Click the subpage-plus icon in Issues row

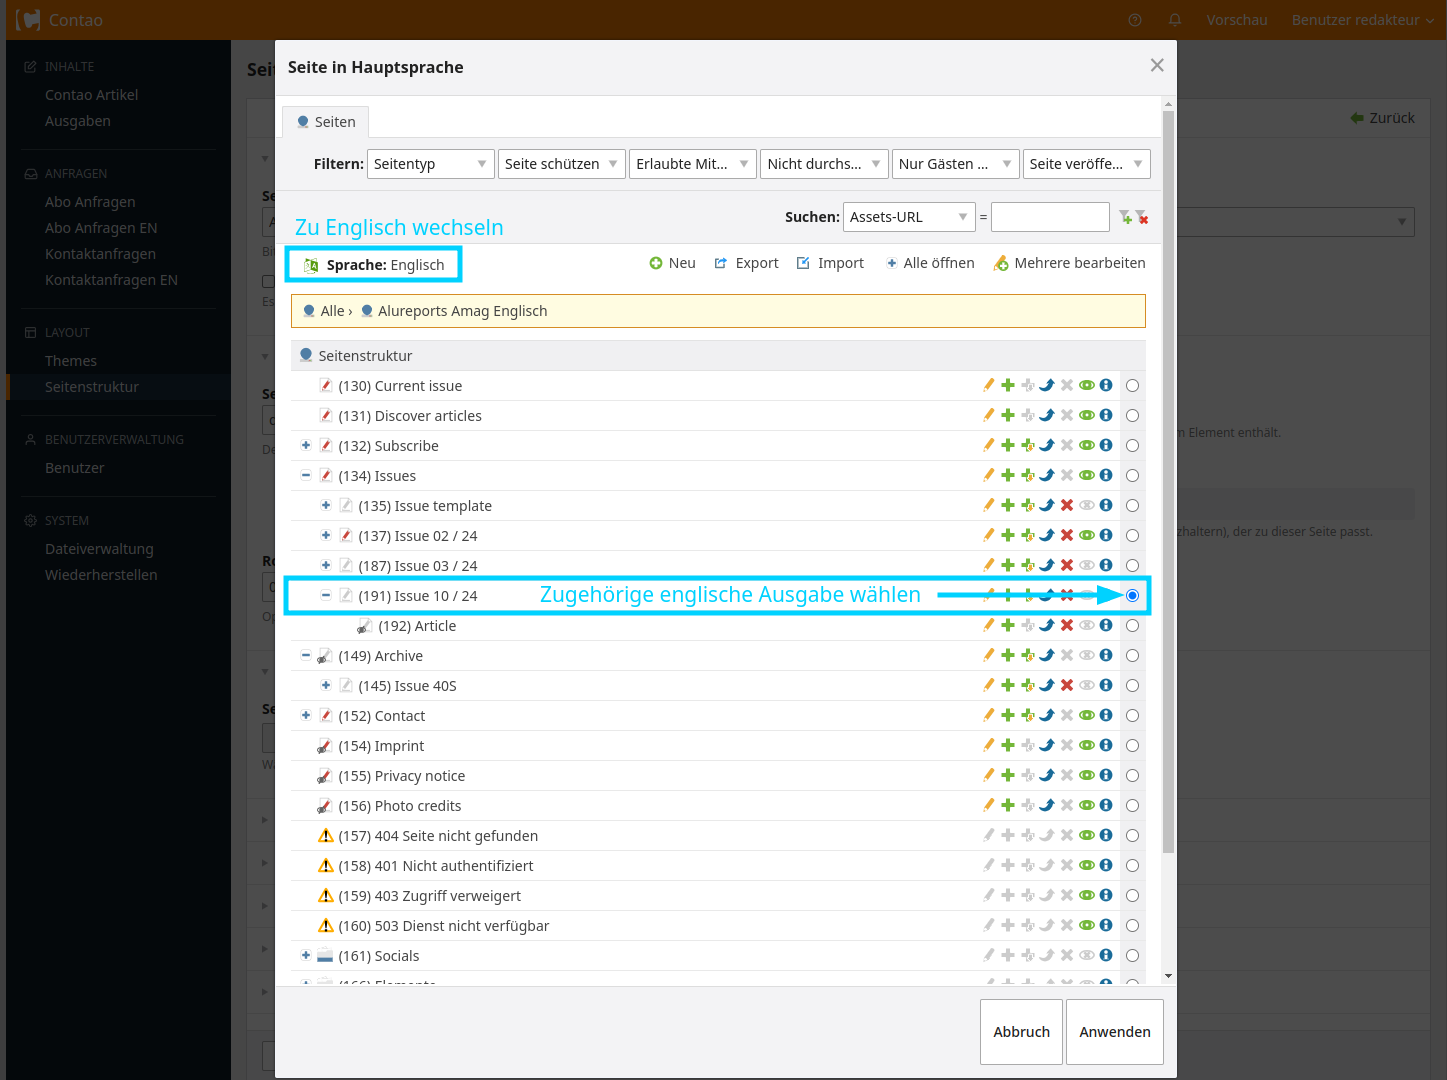[1027, 475]
